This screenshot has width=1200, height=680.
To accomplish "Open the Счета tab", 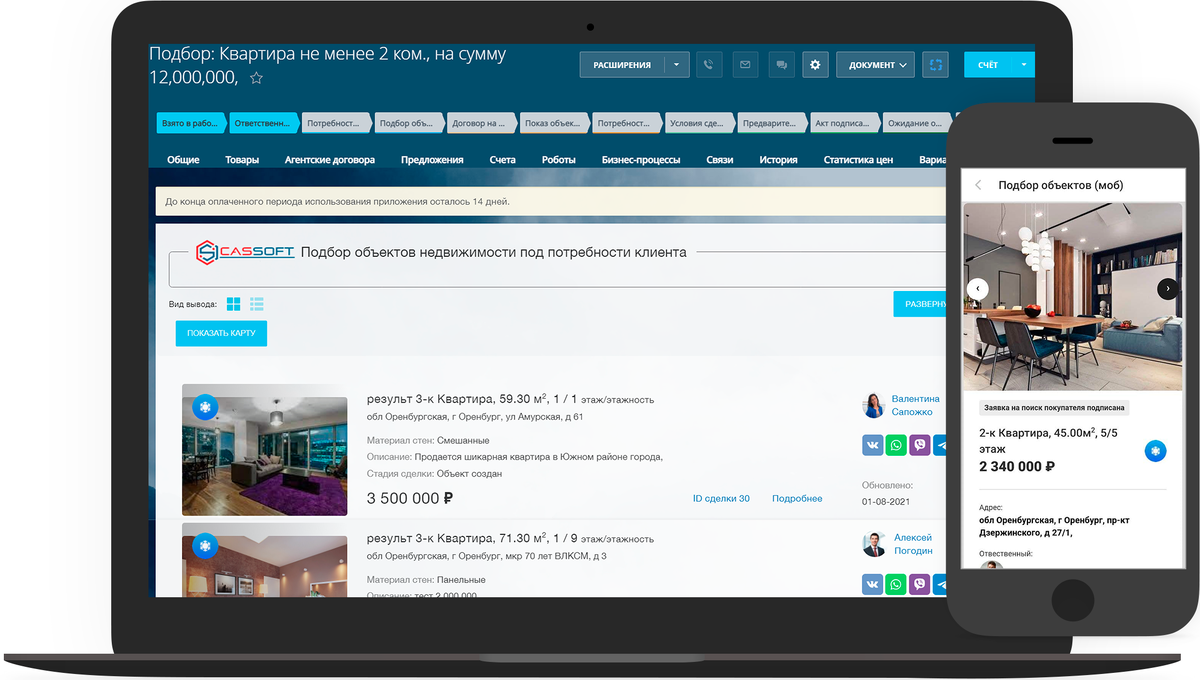I will pos(503,160).
